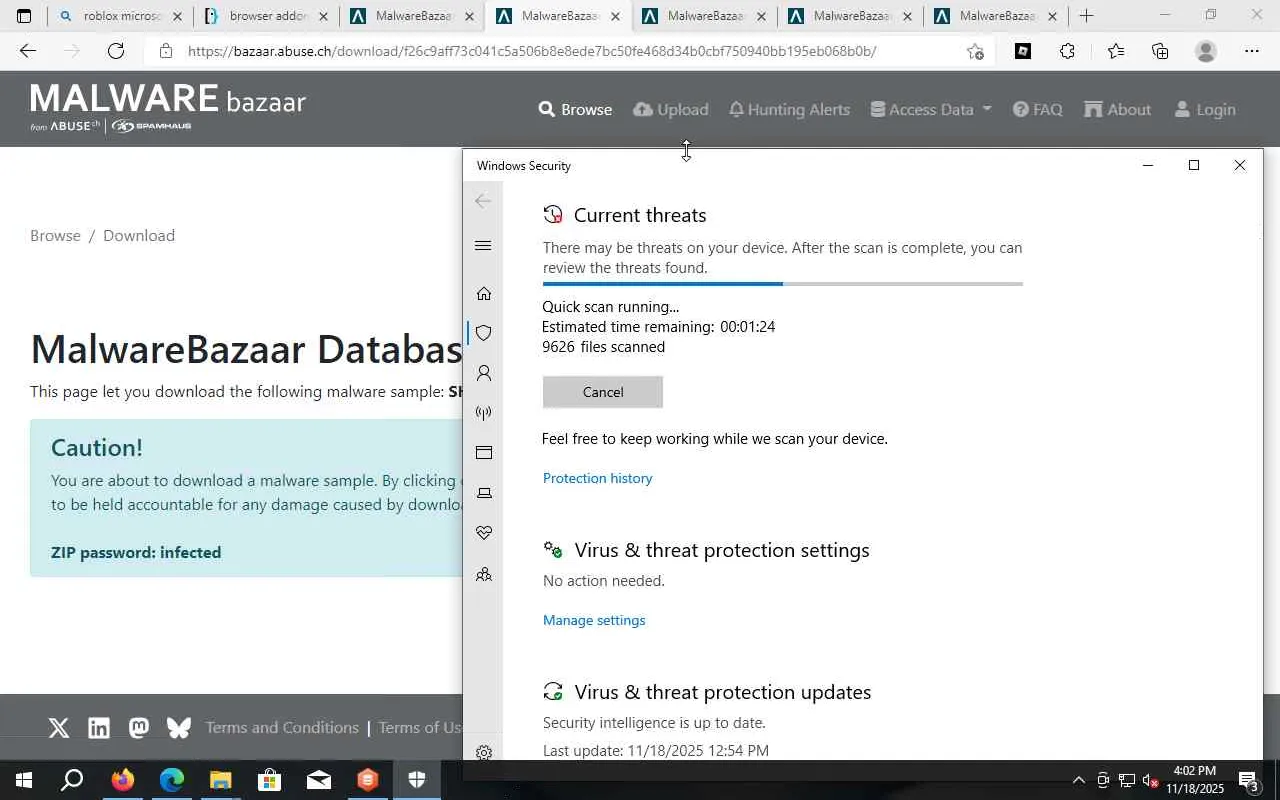Maximize the Windows Security window
Screen dimensions: 1280x800
tap(1194, 165)
